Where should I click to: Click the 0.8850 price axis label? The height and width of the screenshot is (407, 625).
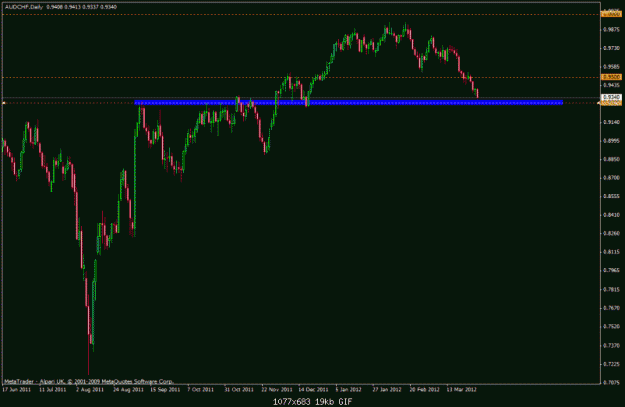pos(612,159)
